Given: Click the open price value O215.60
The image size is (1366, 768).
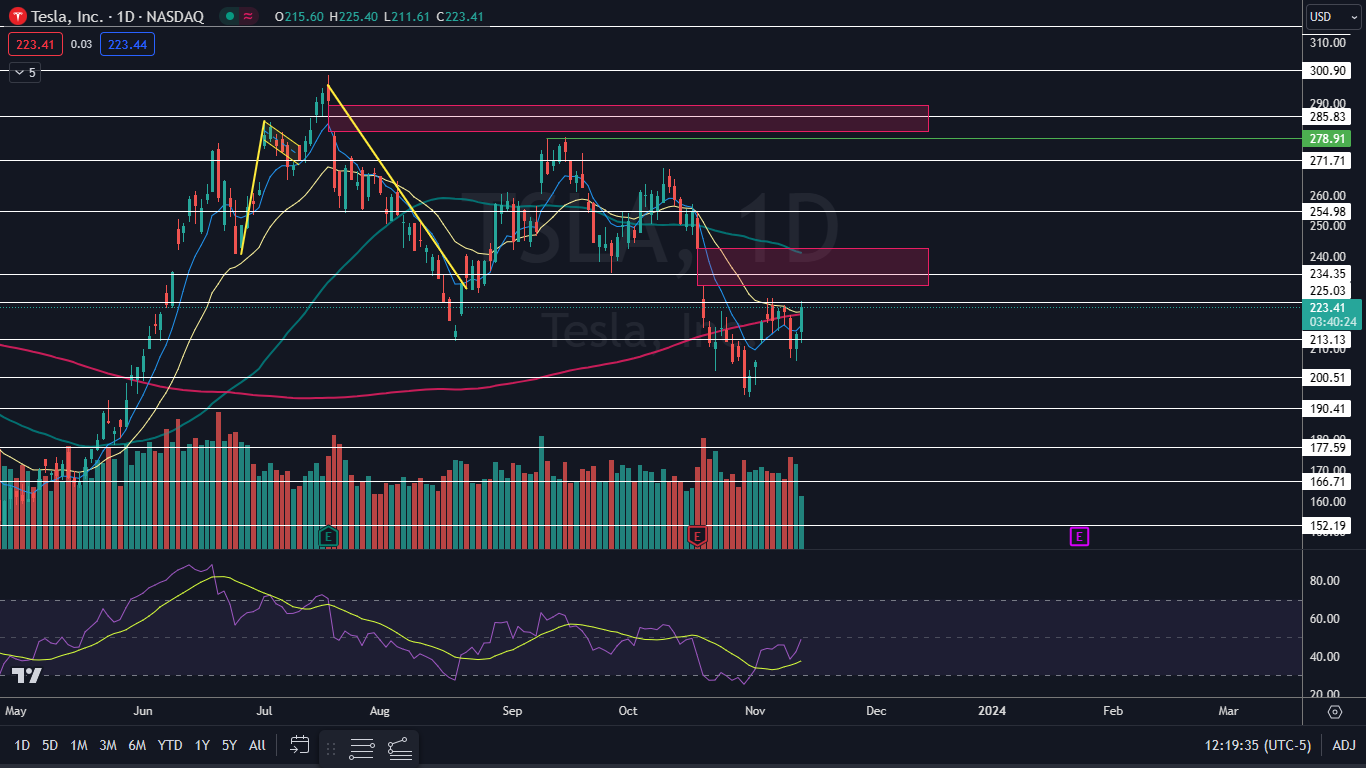Looking at the screenshot, I should pos(299,16).
